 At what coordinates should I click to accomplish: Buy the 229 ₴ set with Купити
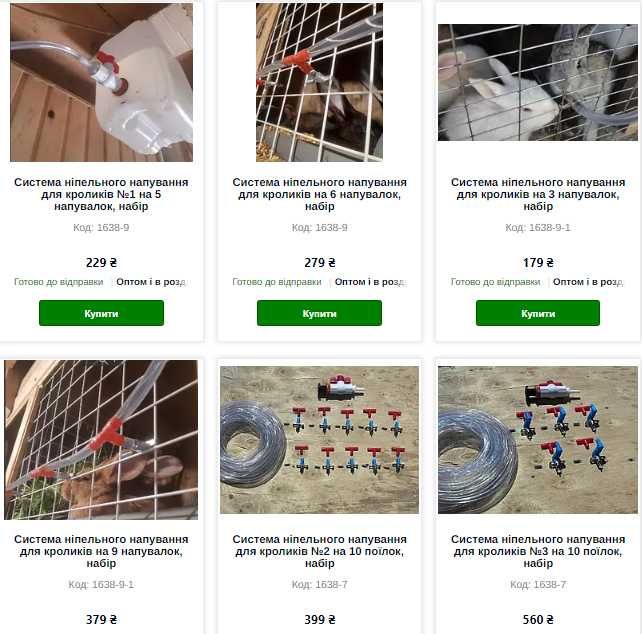pyautogui.click(x=101, y=313)
